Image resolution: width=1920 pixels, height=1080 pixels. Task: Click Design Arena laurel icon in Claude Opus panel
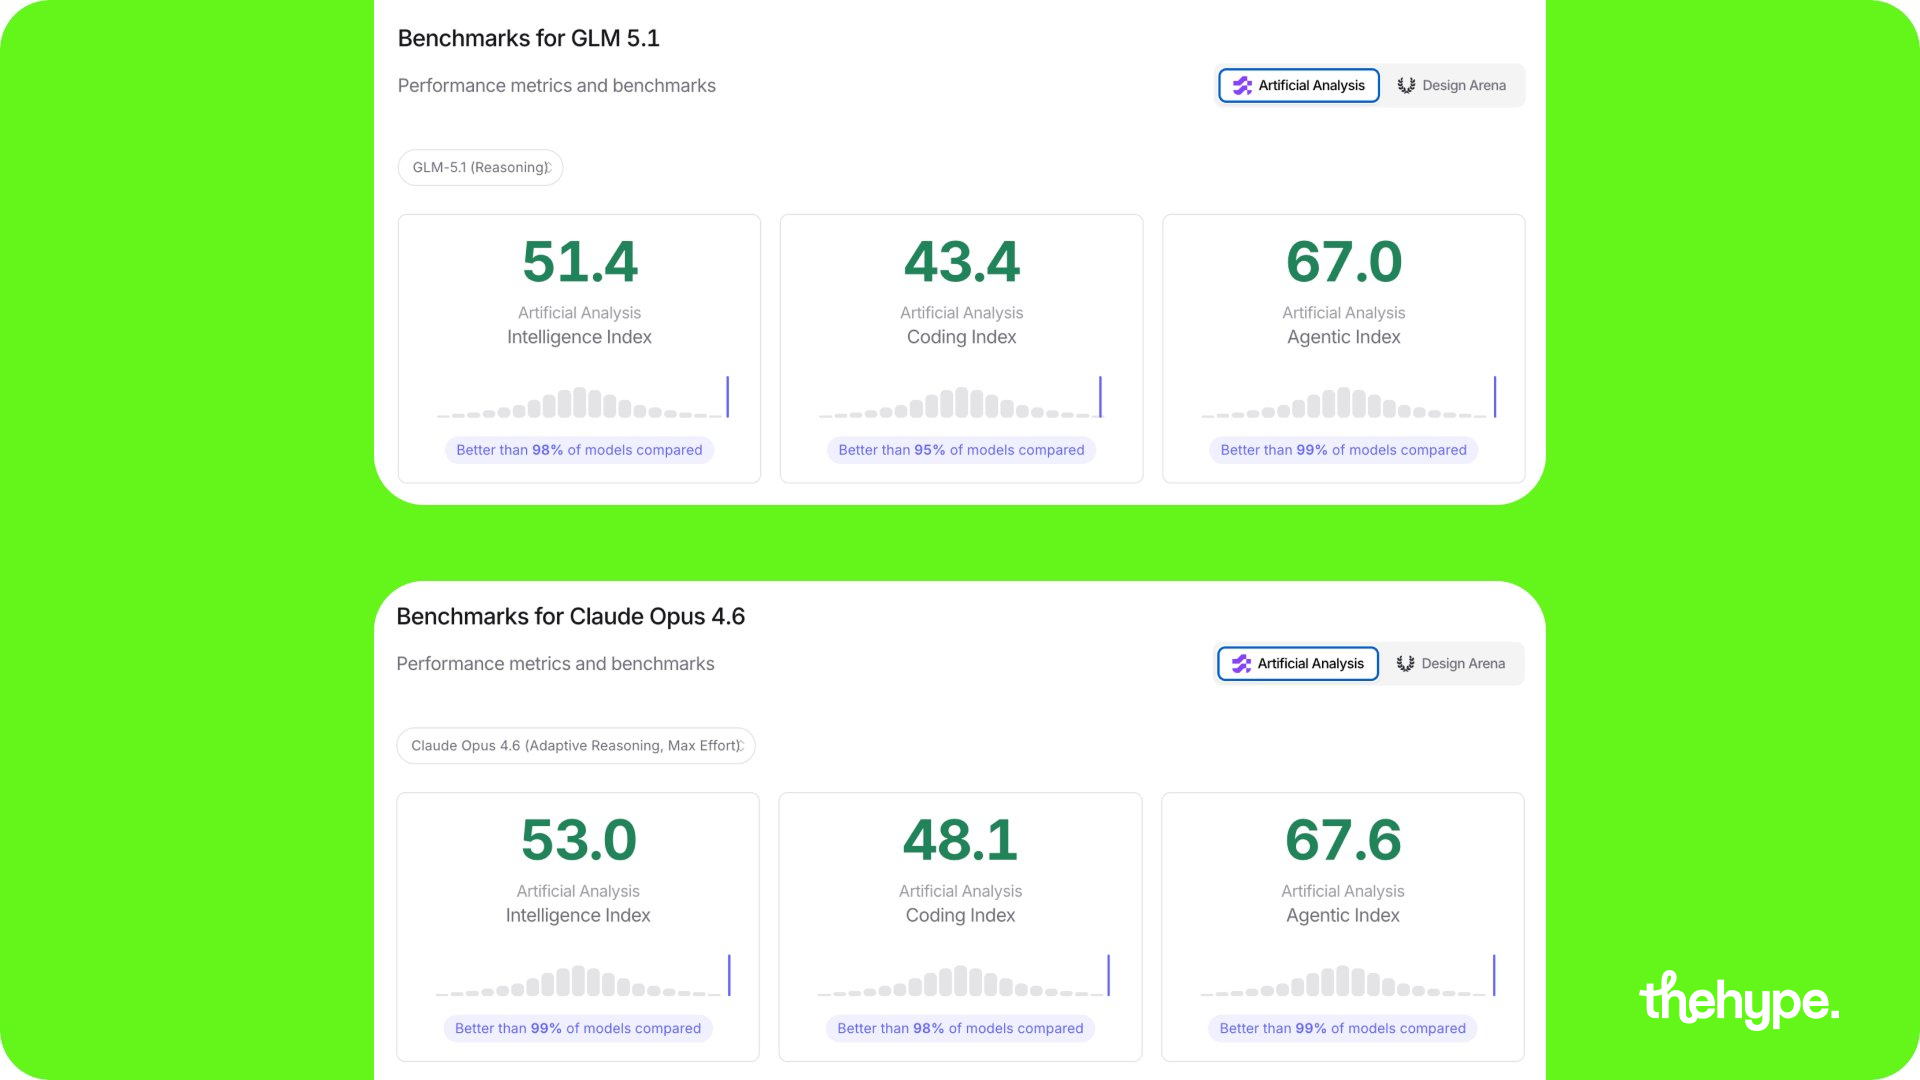pos(1405,664)
